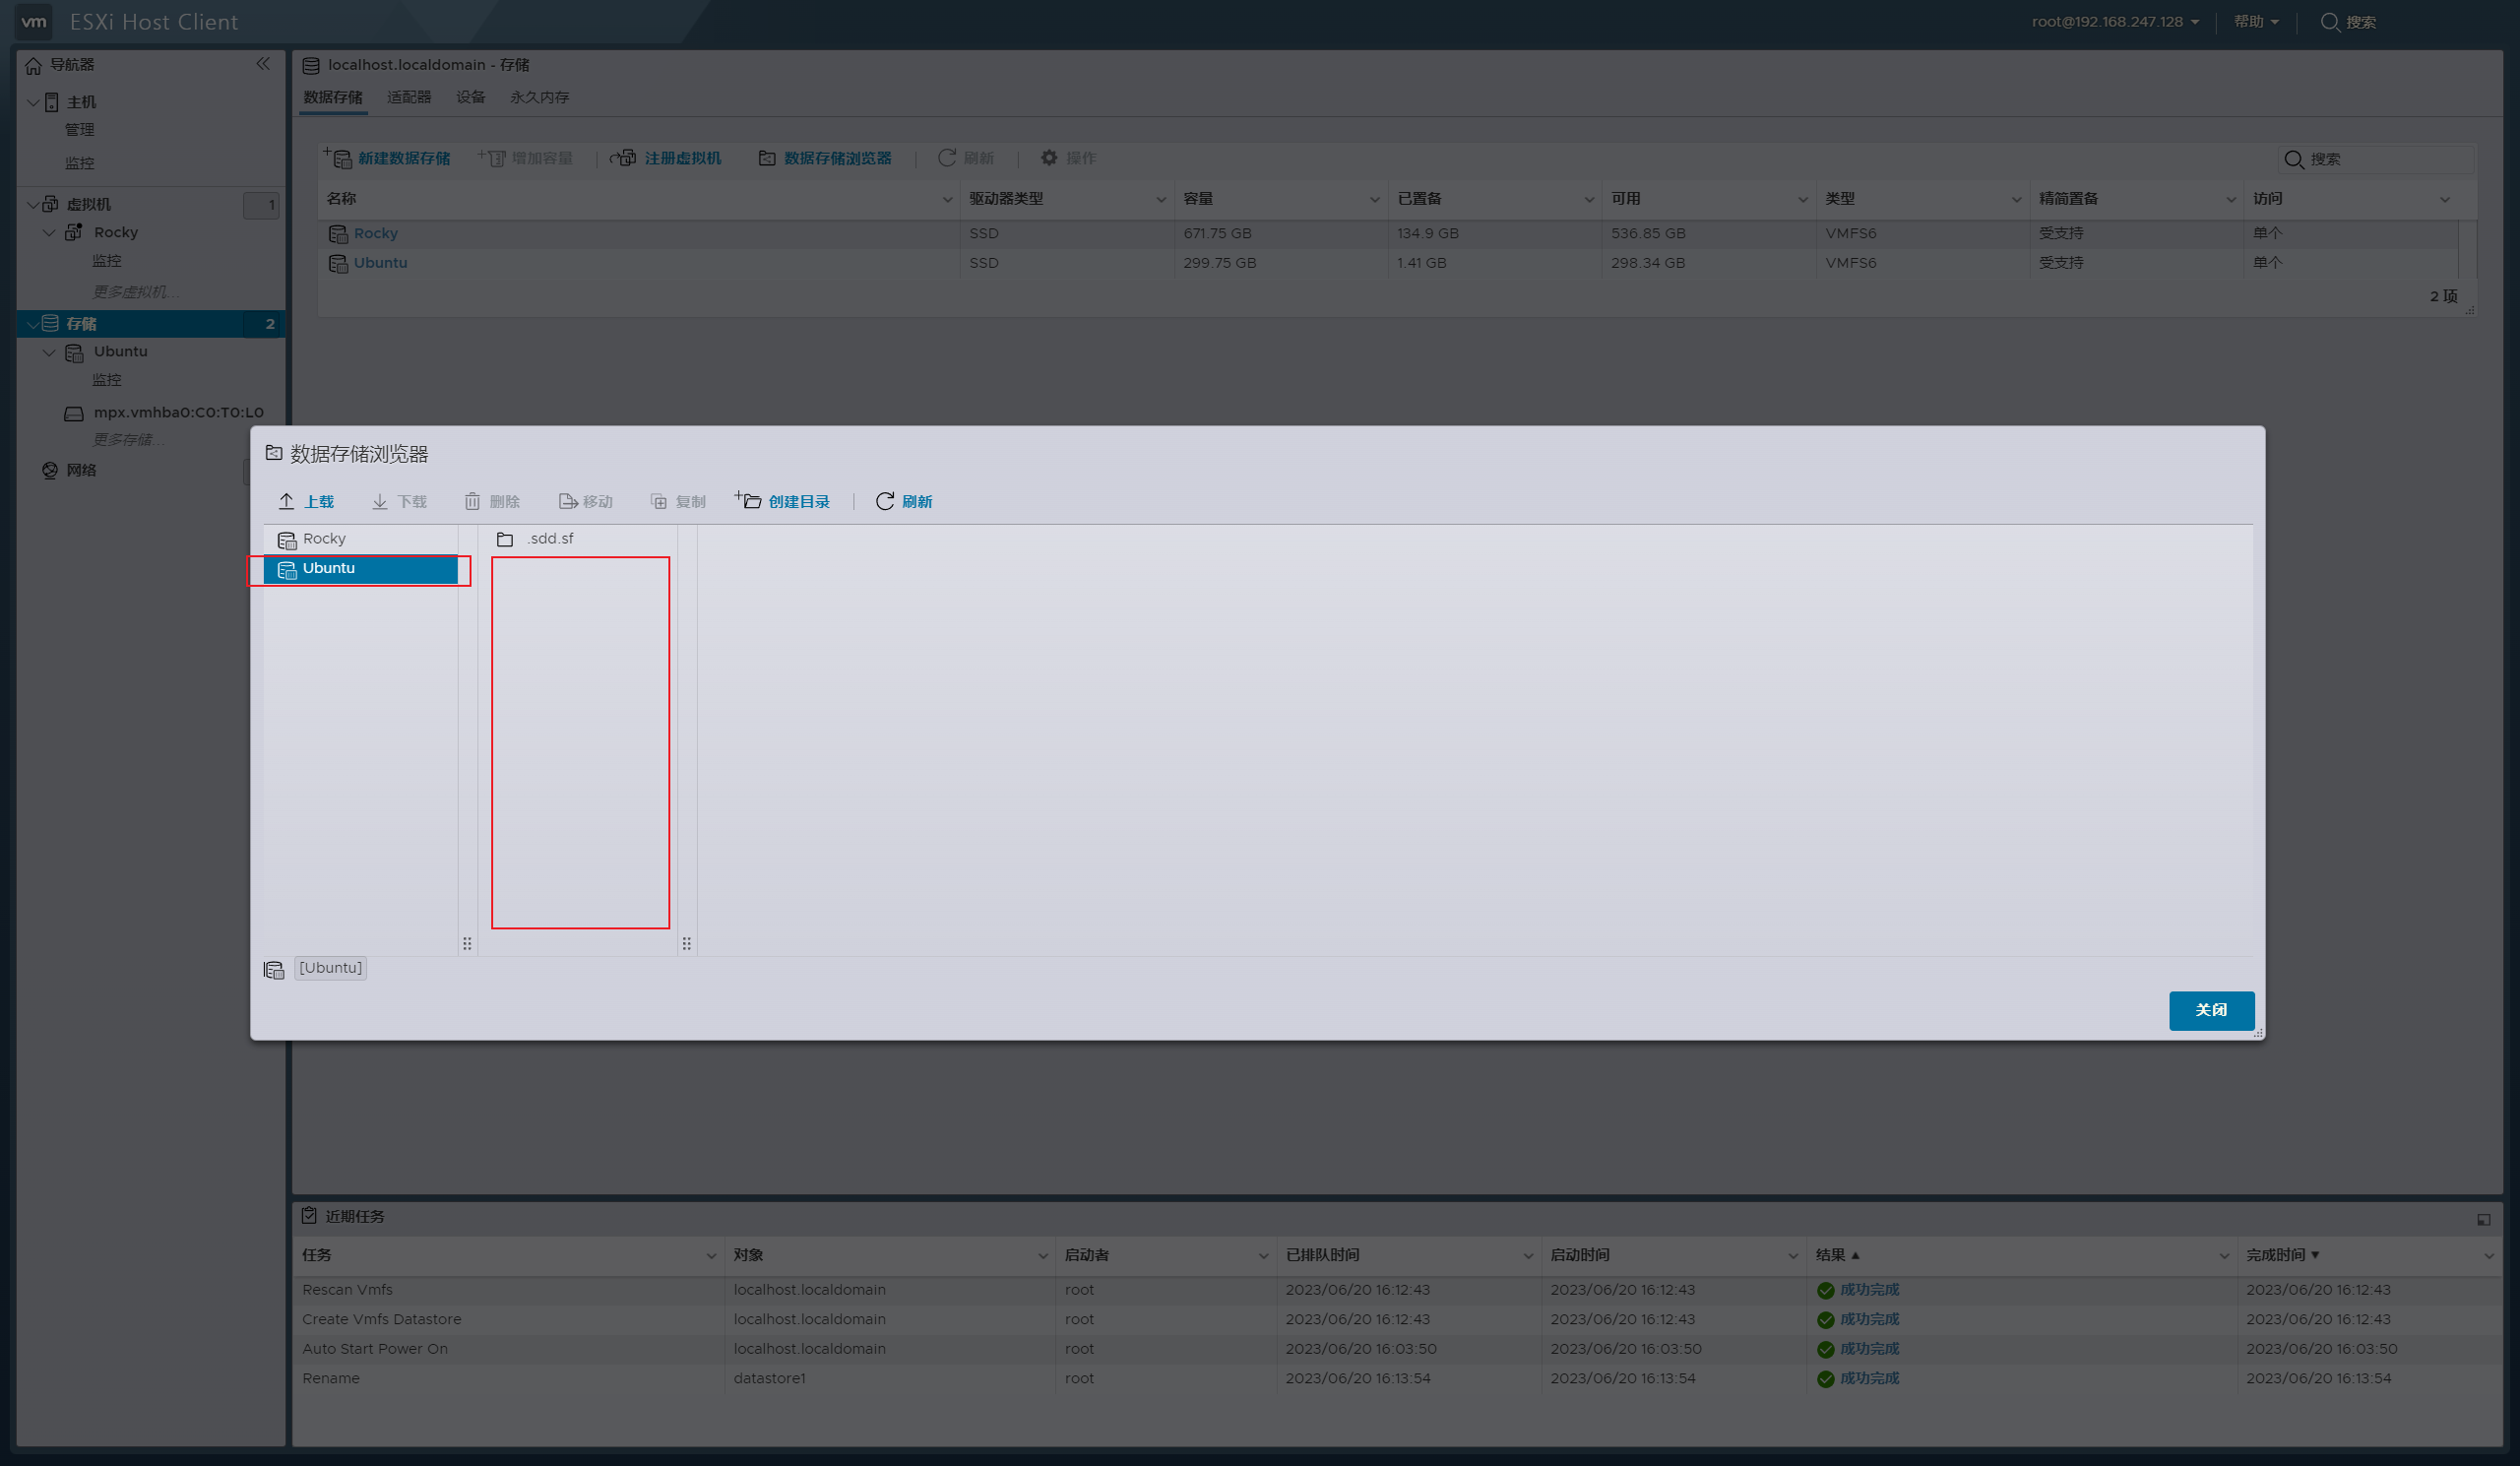The image size is (2520, 1466).
Task: Open the 任务 column dropdown
Action: tap(711, 1256)
